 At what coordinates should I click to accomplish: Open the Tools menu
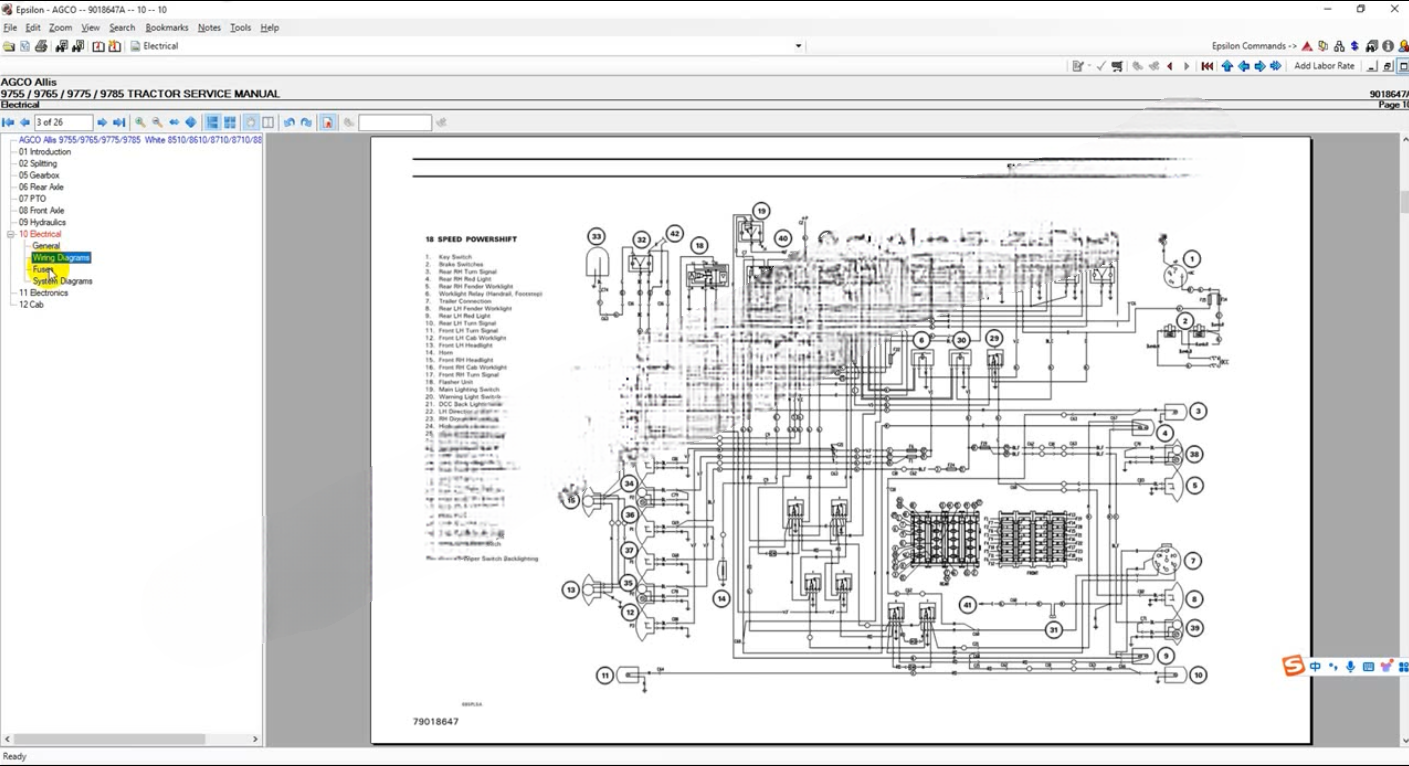(240, 28)
